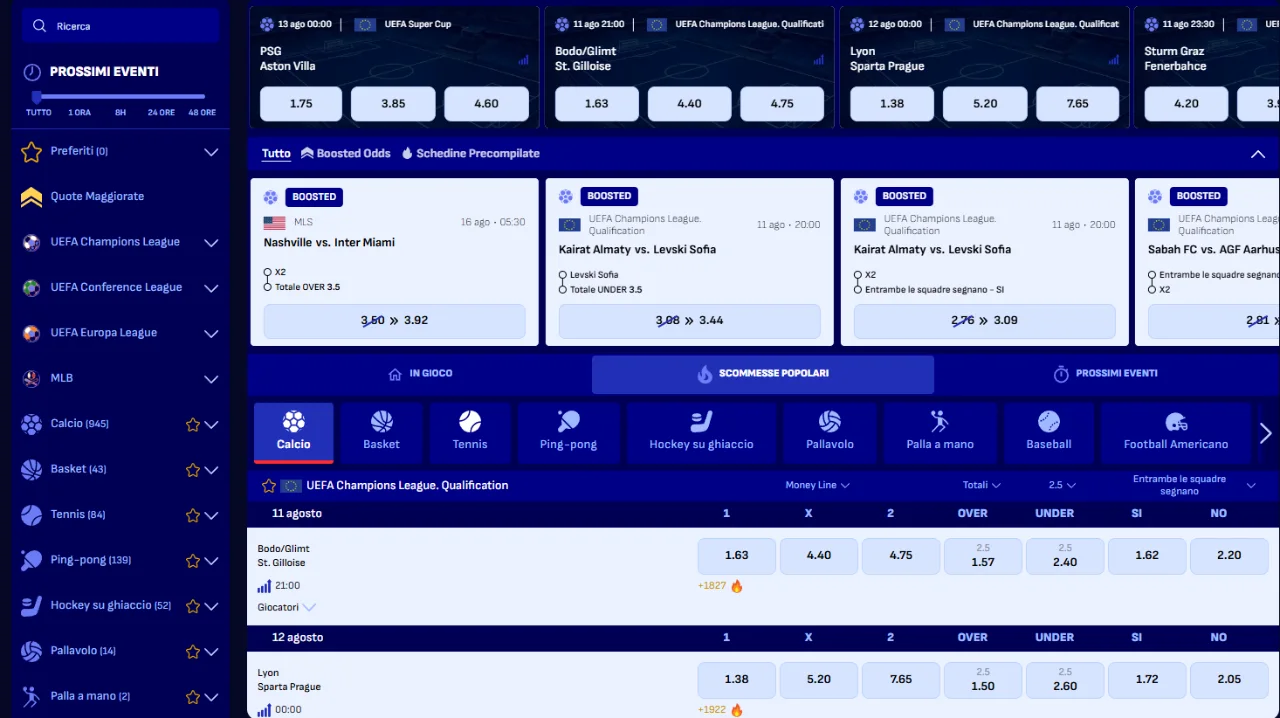Click the UEFA Europa League ball icon

coord(31,333)
